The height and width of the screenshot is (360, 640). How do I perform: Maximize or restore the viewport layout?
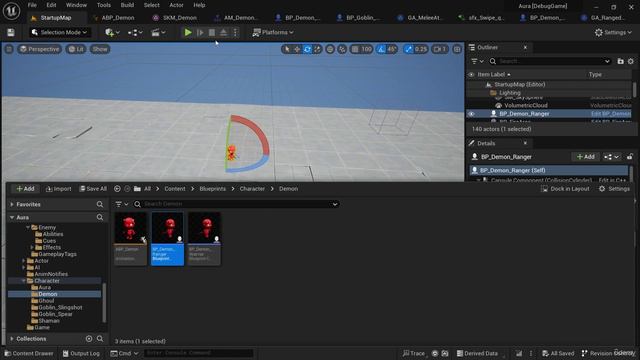click(x=457, y=49)
